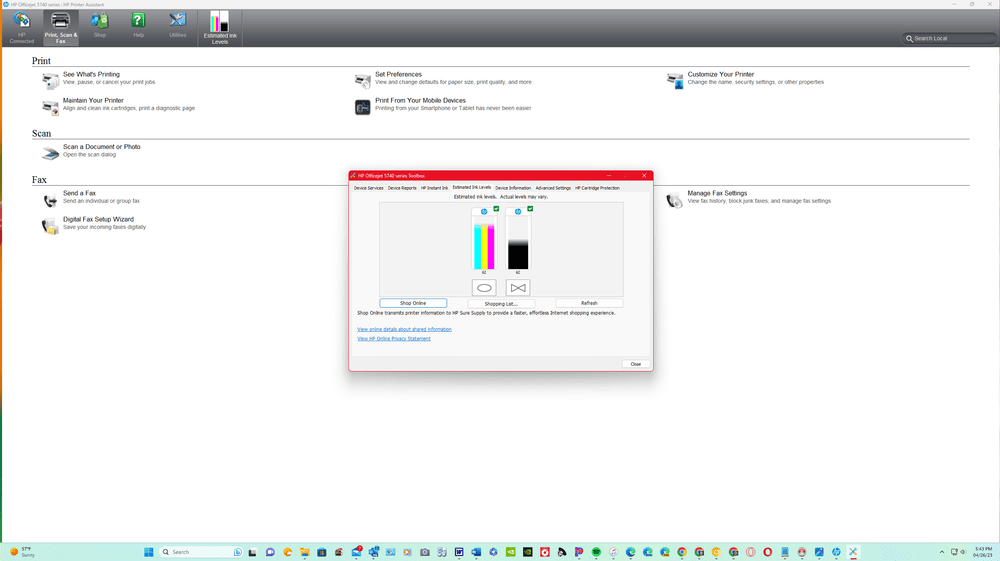The height and width of the screenshot is (561, 1000).
Task: Click the green checkmark on the tri-color cartridge
Action: [496, 209]
